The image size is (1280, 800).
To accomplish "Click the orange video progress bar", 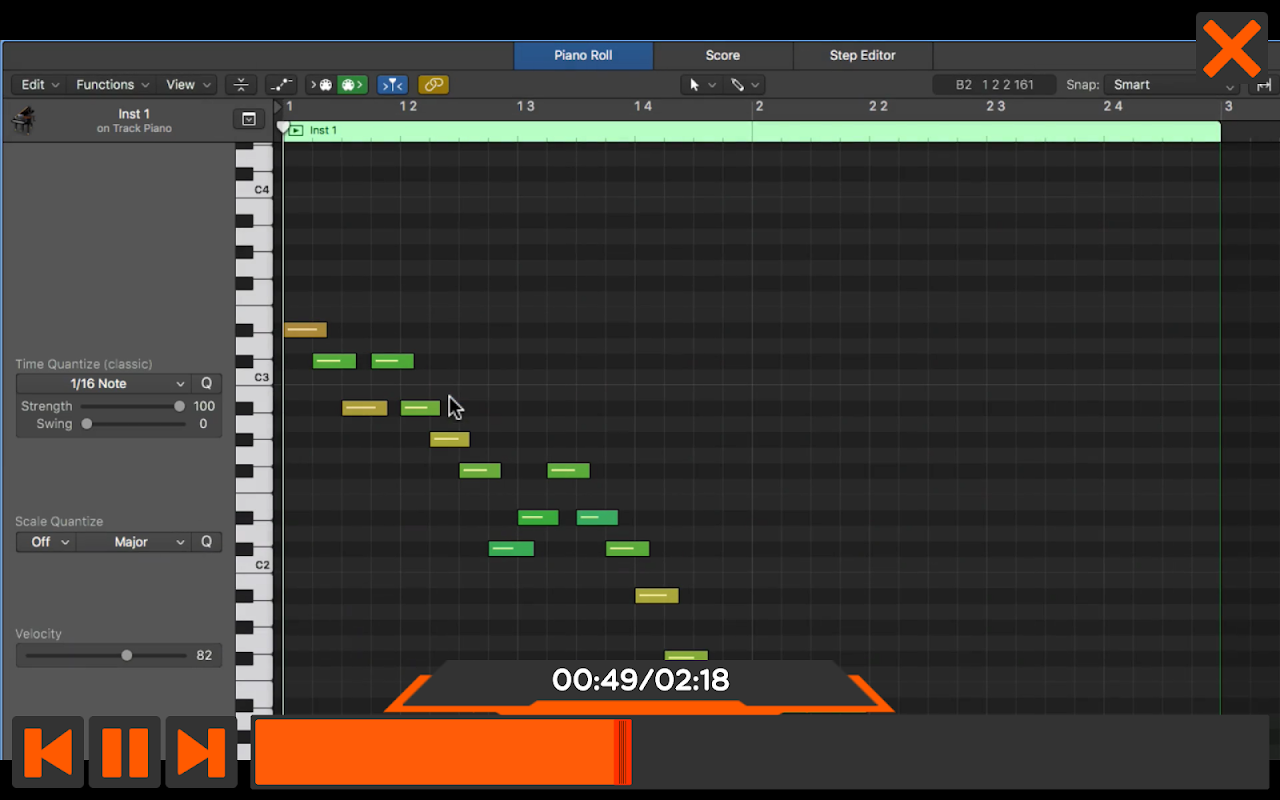I will click(443, 752).
